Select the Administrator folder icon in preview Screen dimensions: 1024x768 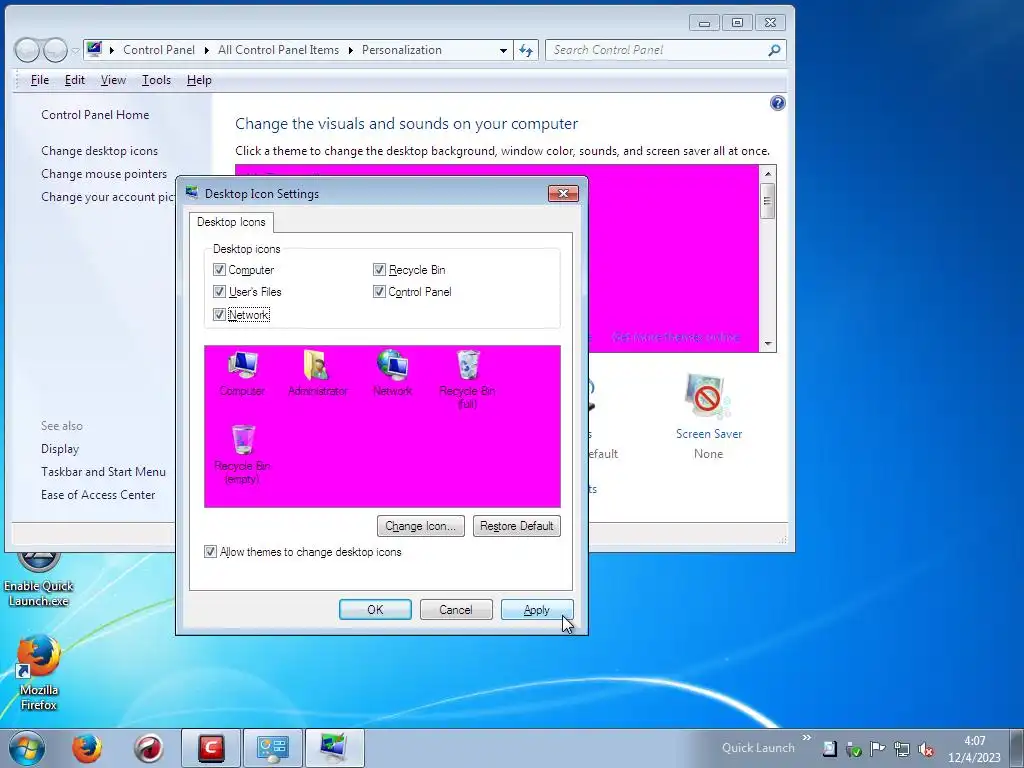click(x=317, y=373)
